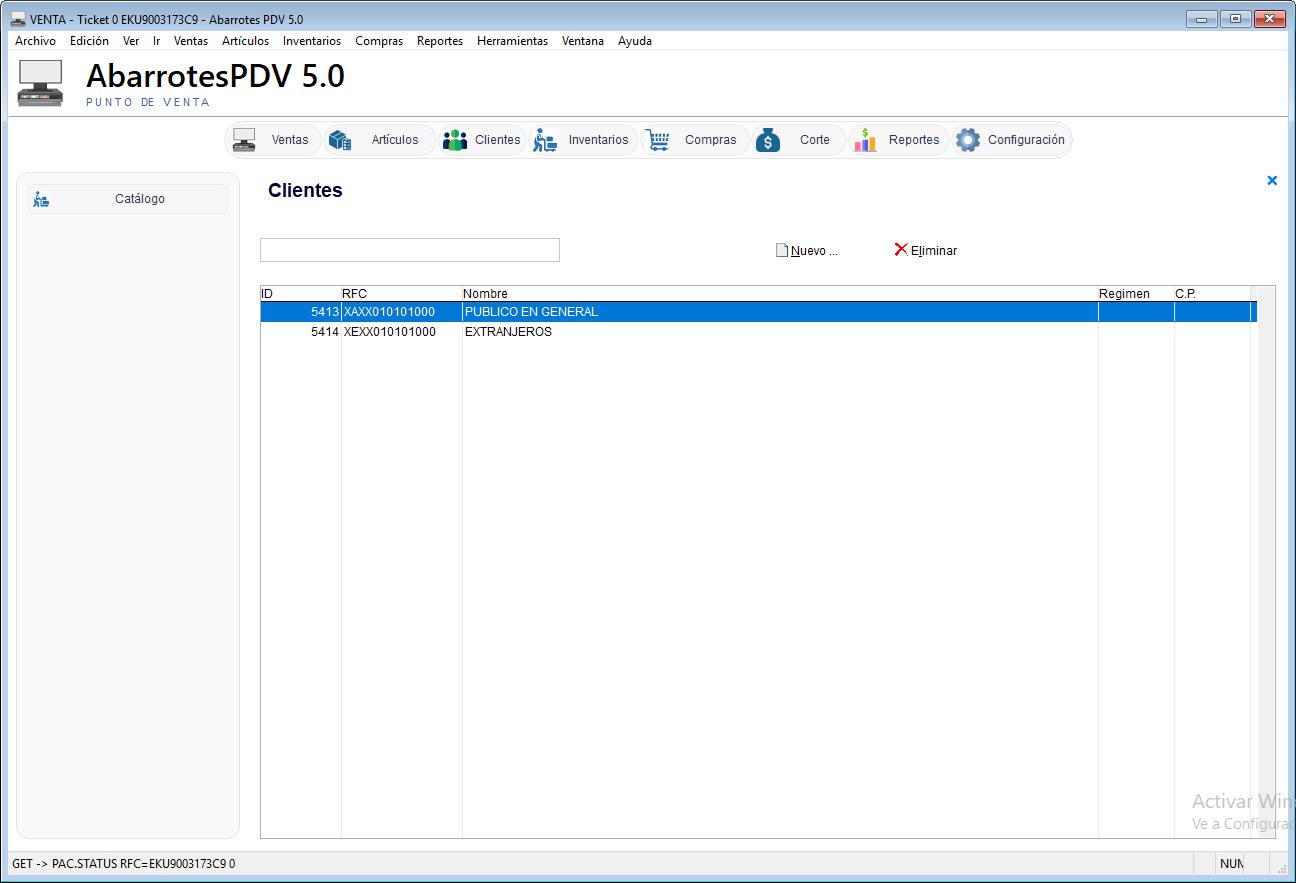Open the Archivo menu
This screenshot has height=883, width=1296.
36,41
